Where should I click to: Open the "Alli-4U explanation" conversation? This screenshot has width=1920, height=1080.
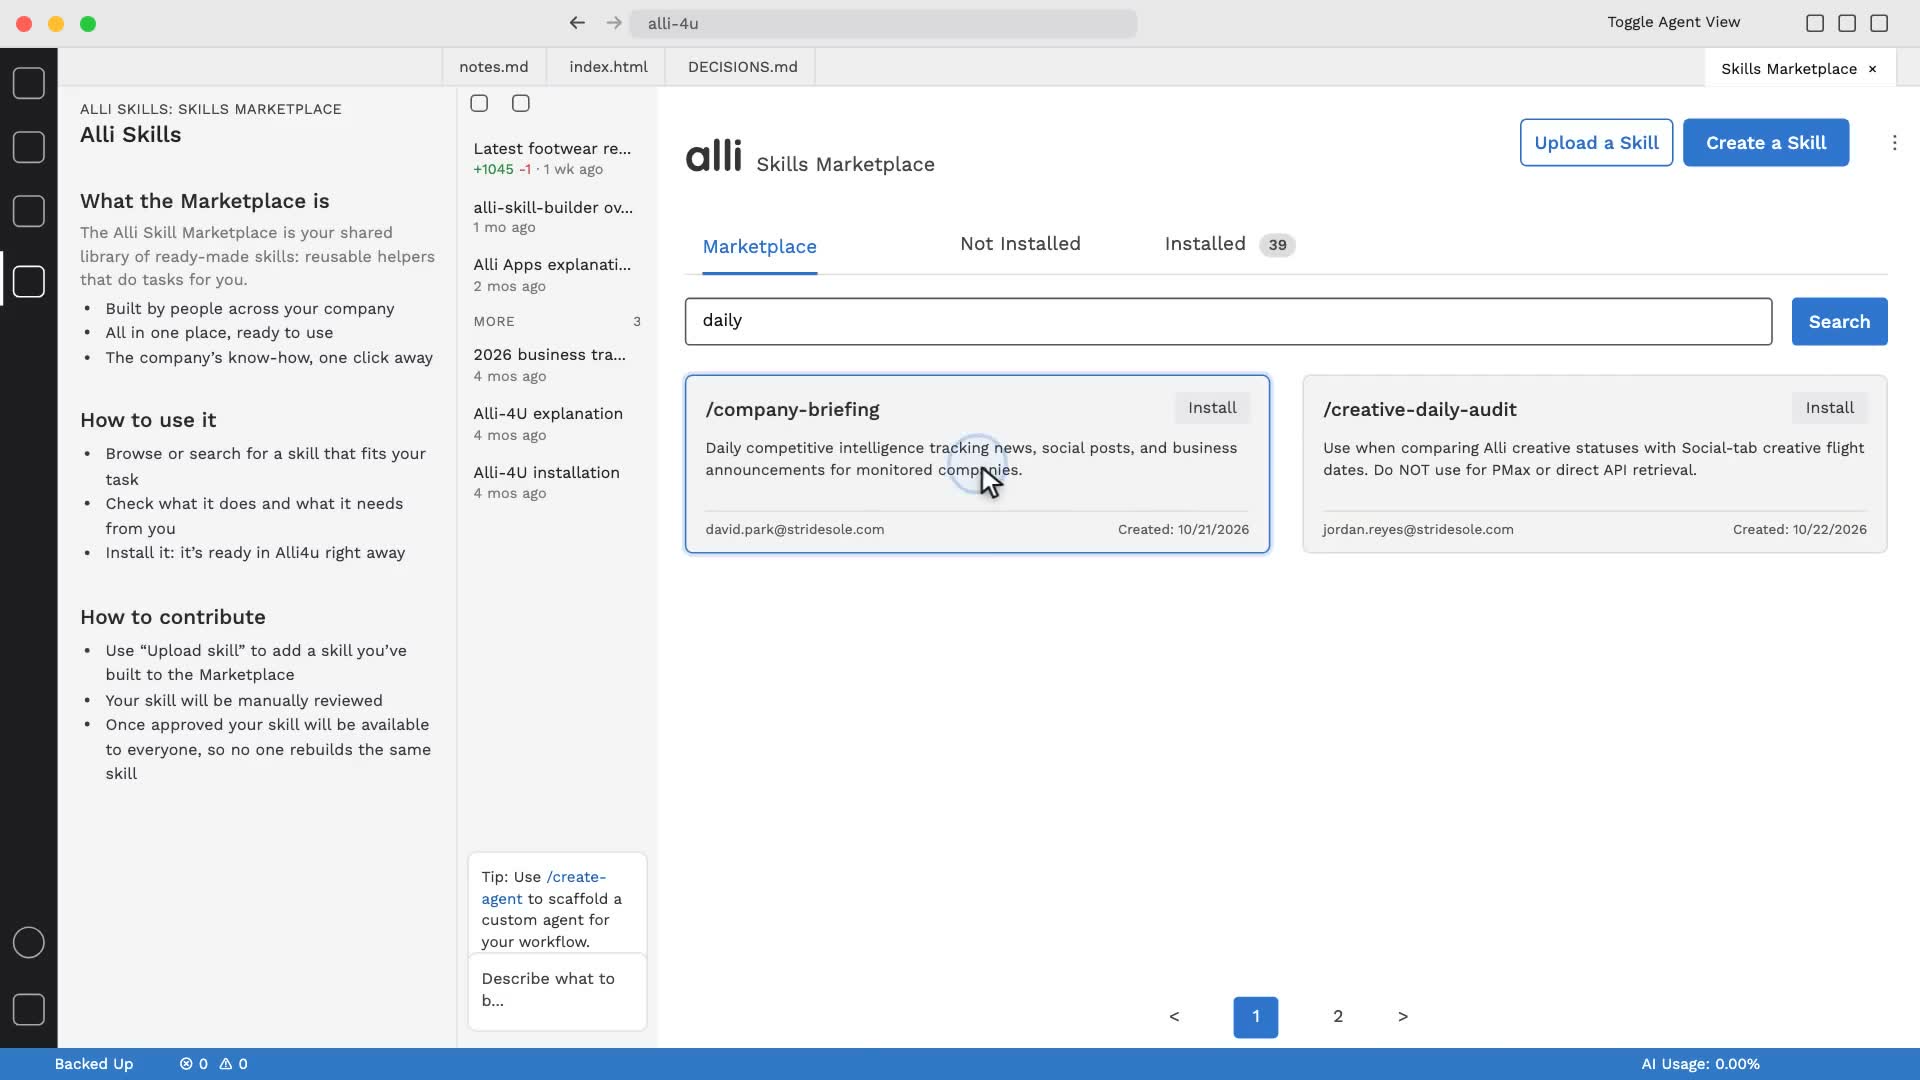coord(556,423)
